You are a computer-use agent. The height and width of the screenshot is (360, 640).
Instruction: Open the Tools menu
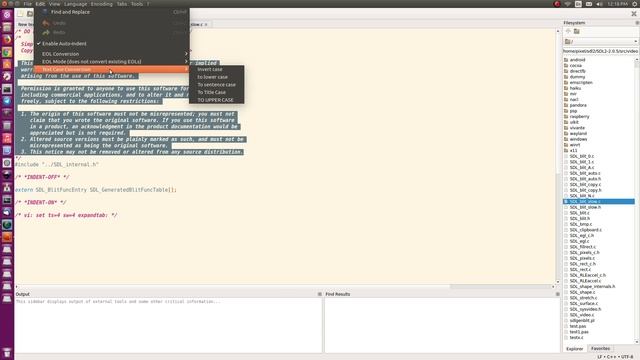pyautogui.click(x=137, y=4)
